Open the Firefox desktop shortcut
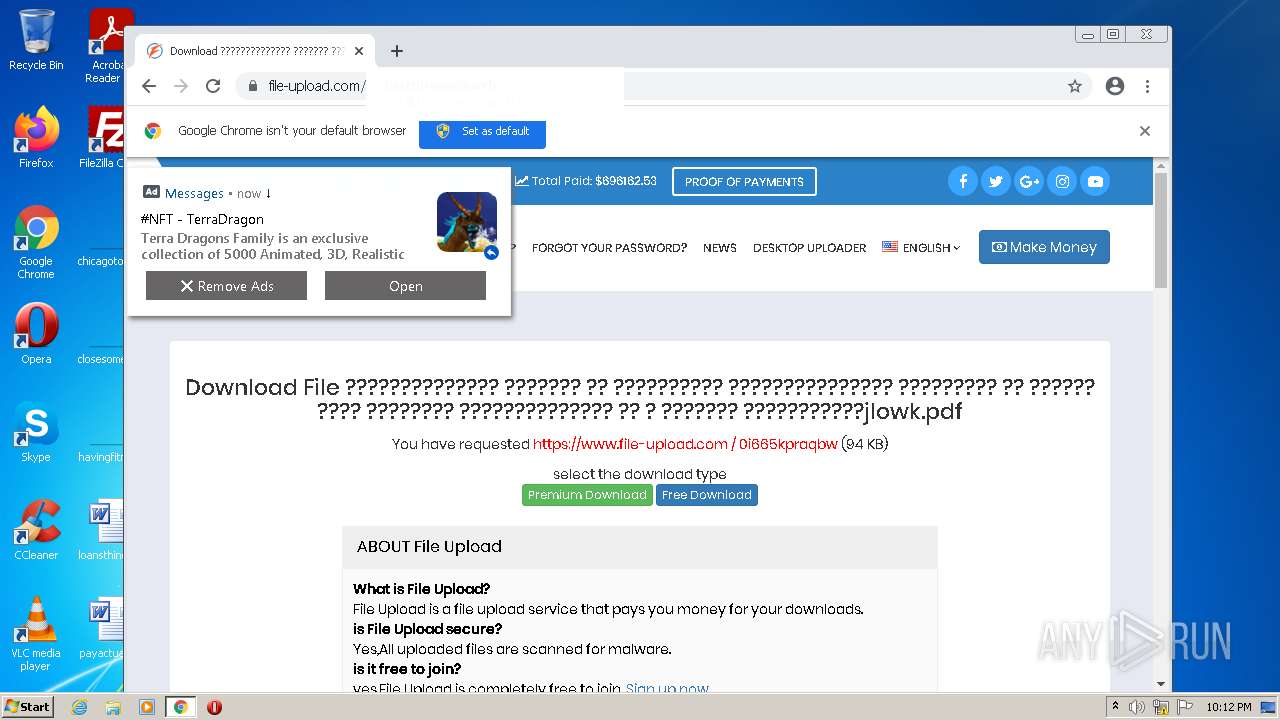 point(36,138)
